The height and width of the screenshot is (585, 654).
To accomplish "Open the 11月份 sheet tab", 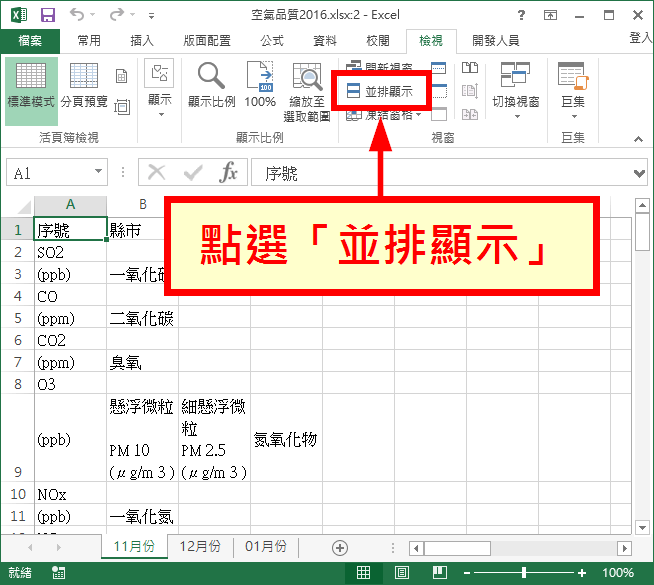I will click(x=134, y=546).
